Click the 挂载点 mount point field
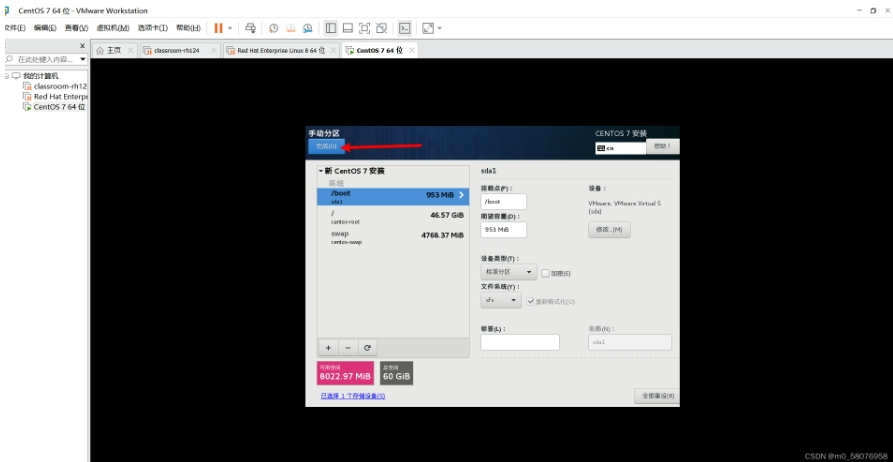Screen dimensions: 893x462 pyautogui.click(x=503, y=202)
